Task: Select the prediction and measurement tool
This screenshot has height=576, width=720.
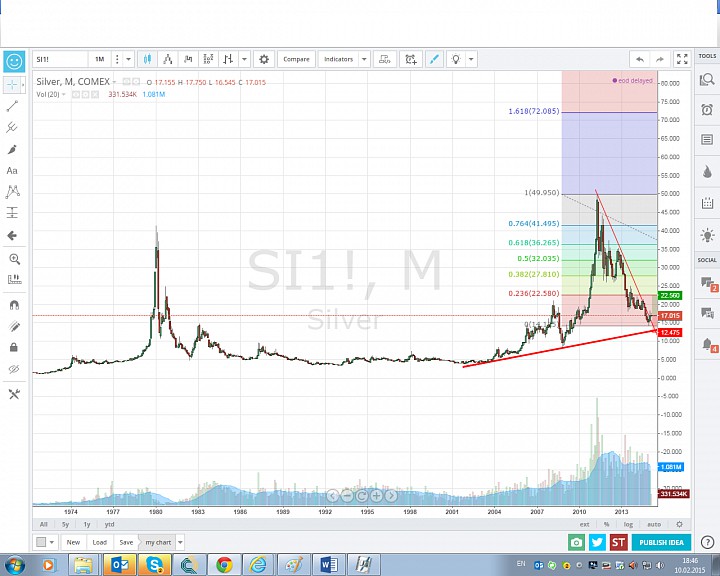Action: [x=12, y=213]
